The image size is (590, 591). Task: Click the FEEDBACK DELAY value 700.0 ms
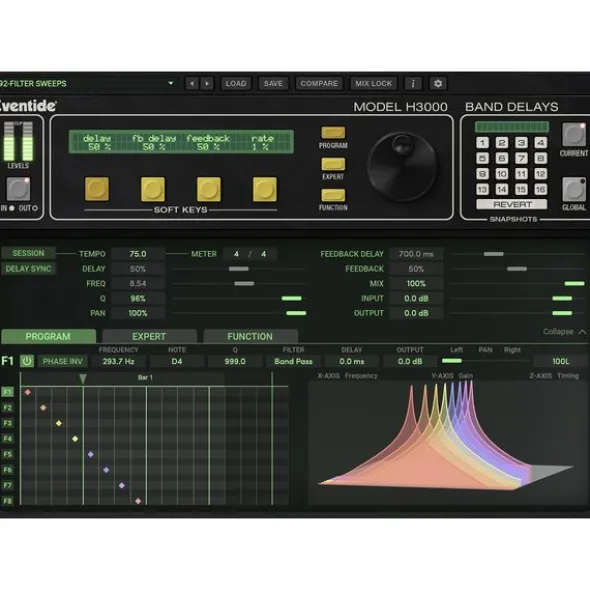coord(416,254)
